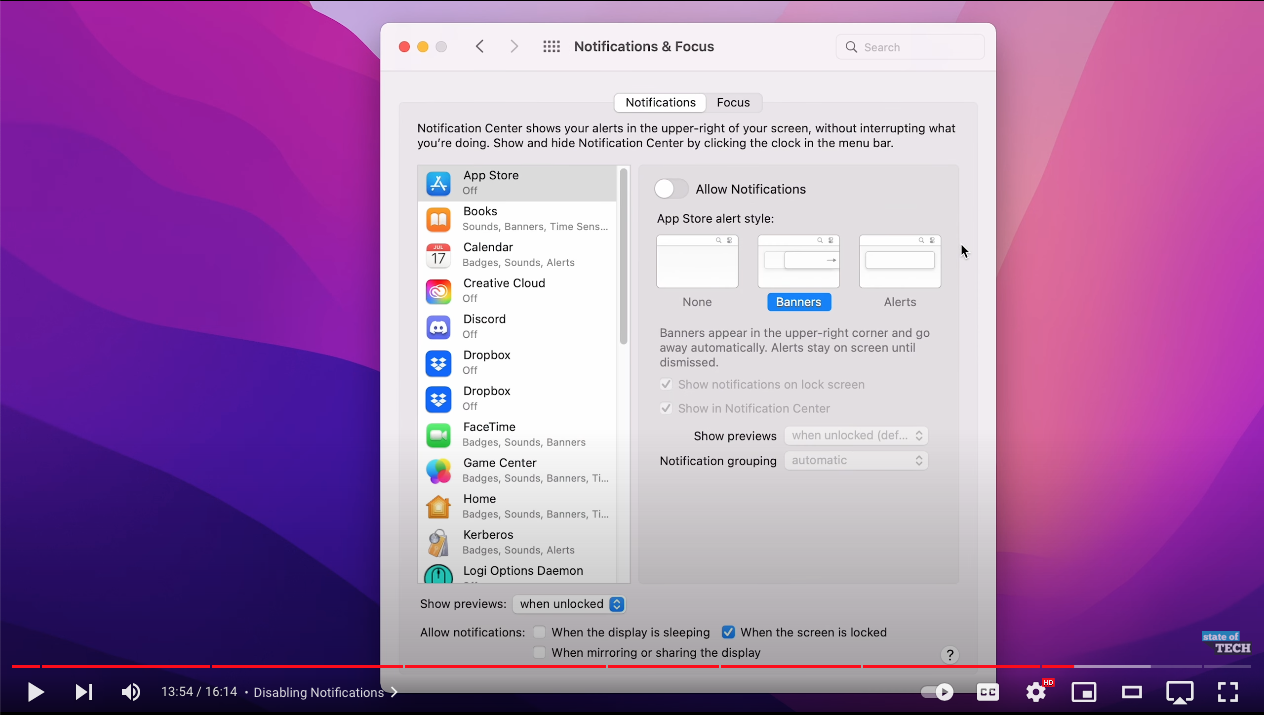Viewport: 1266px width, 715px height.
Task: Check When the display is sleeping
Action: [540, 632]
